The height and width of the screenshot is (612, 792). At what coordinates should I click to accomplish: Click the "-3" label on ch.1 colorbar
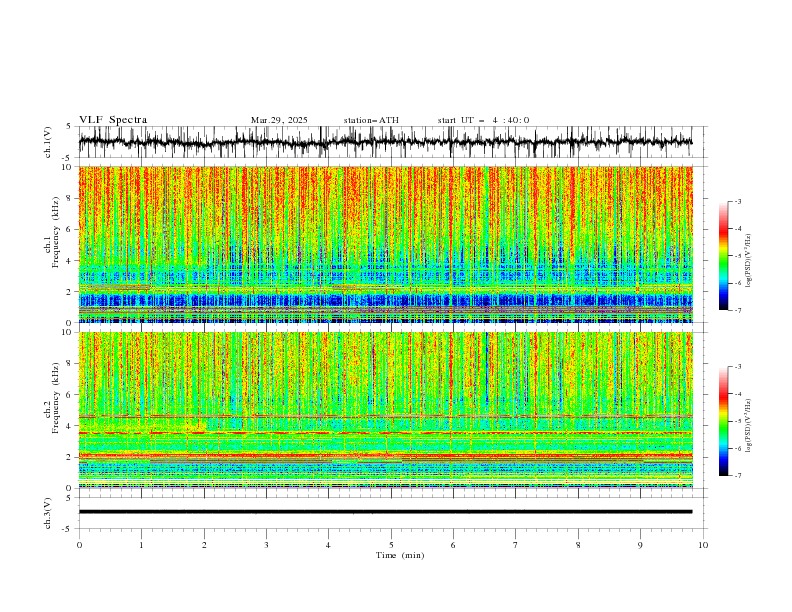coord(738,201)
